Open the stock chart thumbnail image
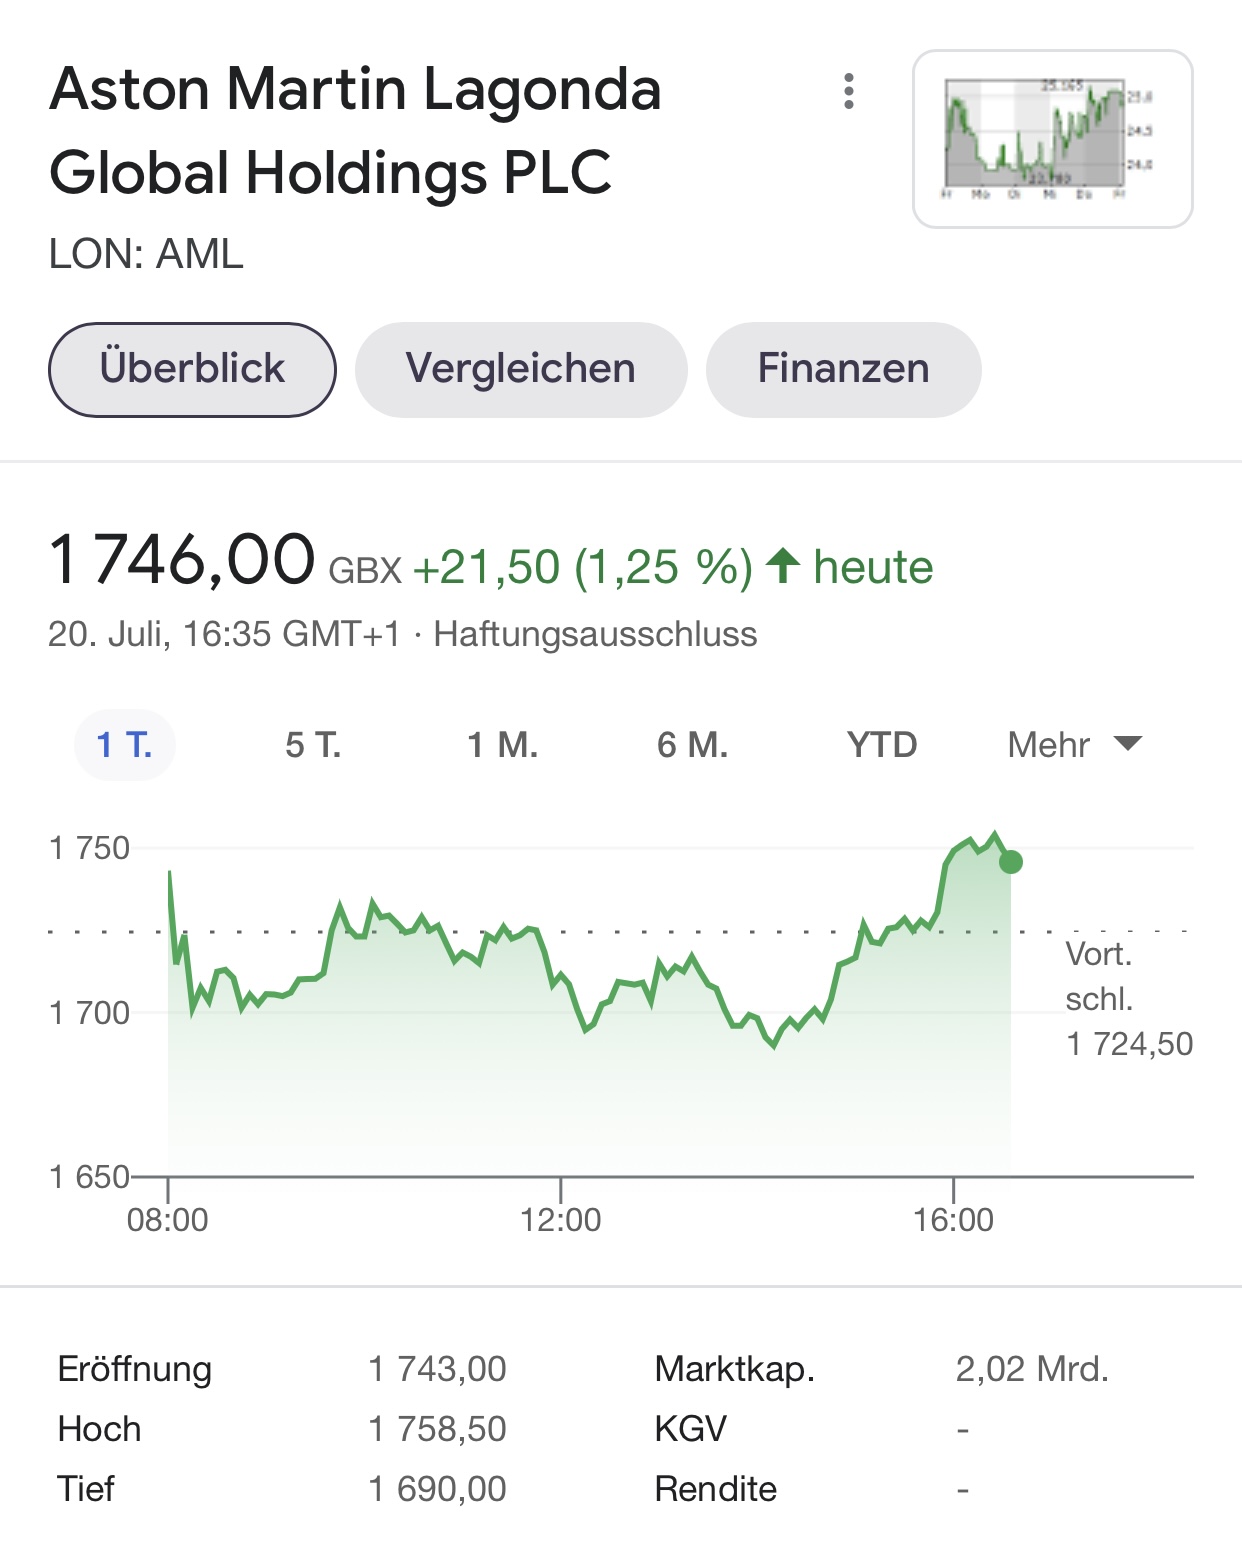This screenshot has width=1242, height=1550. [x=1052, y=139]
